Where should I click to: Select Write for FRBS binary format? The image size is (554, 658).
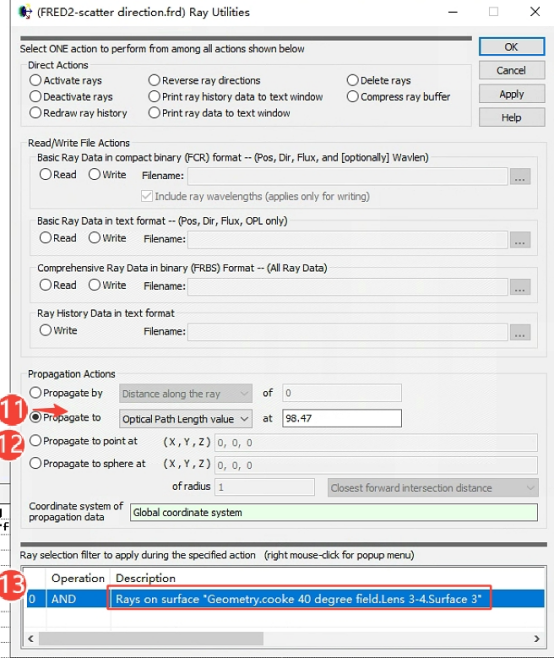[107, 285]
